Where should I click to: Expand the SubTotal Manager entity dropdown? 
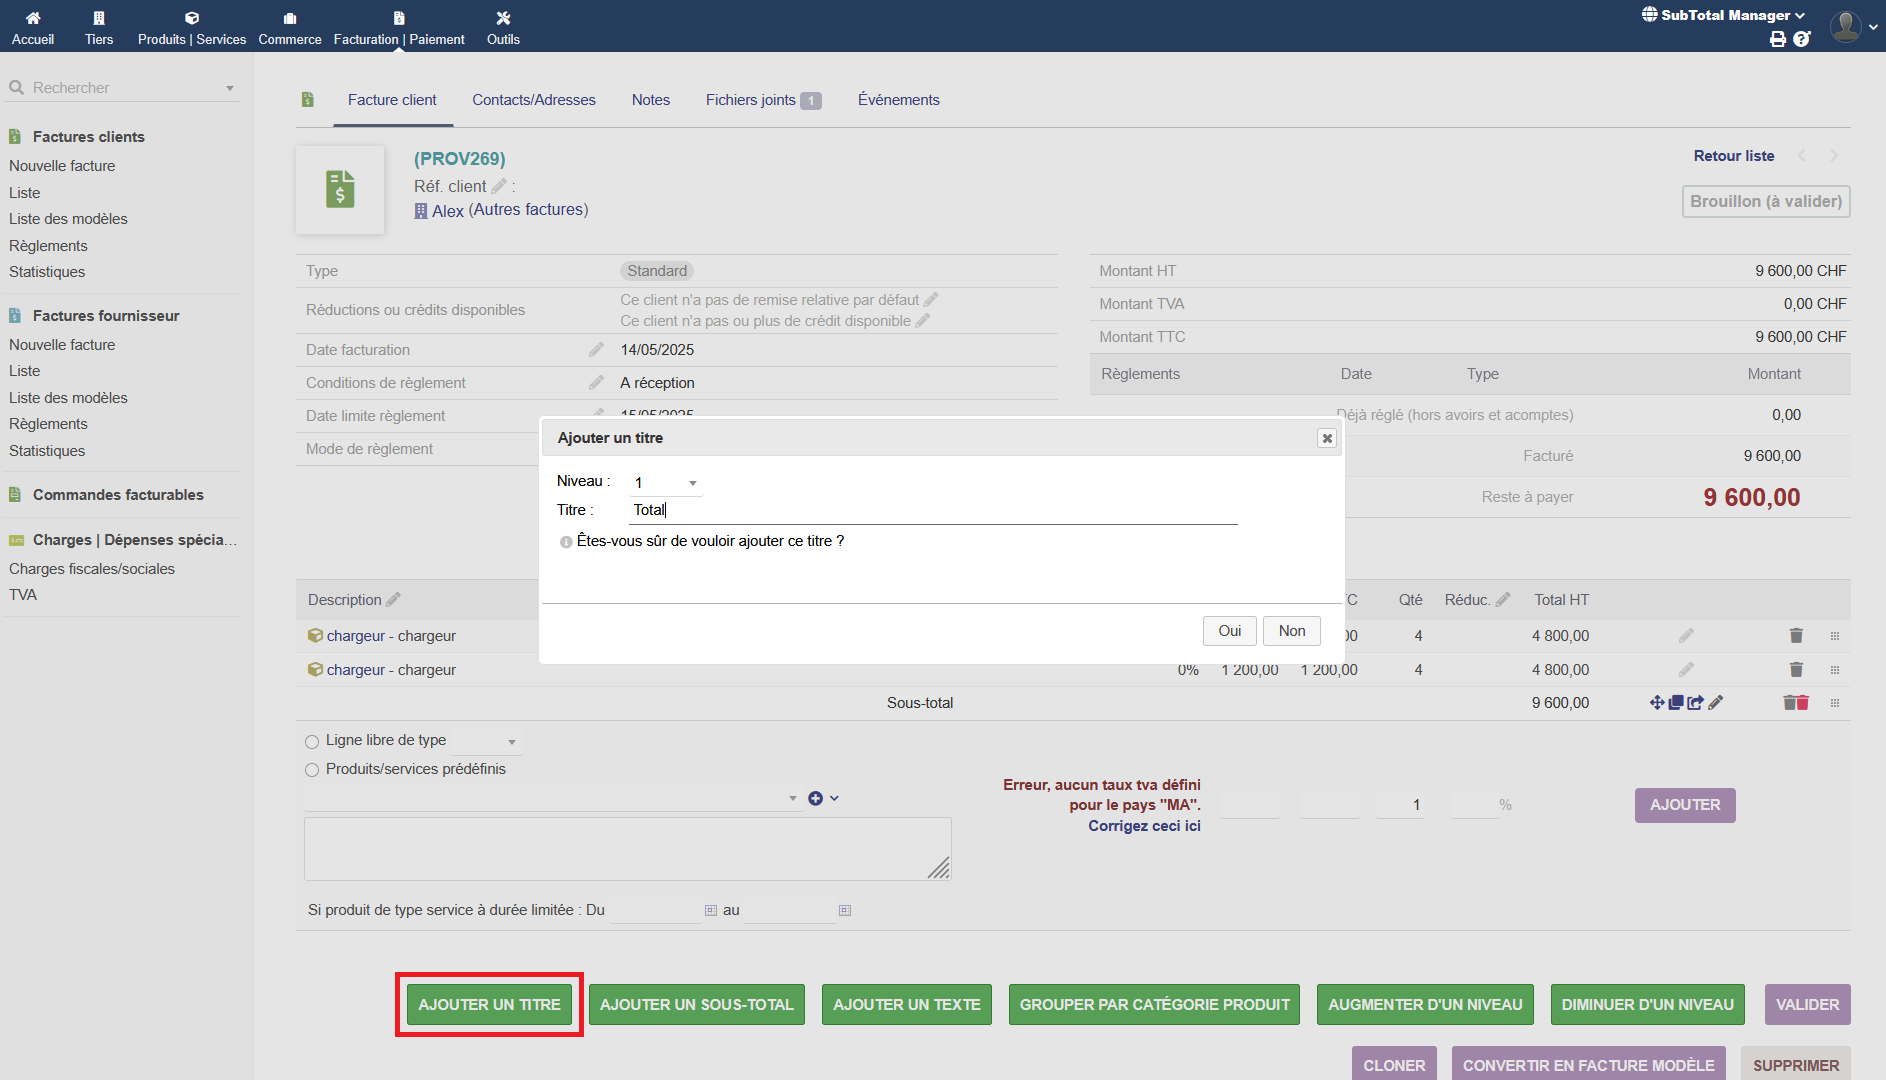click(x=1724, y=15)
